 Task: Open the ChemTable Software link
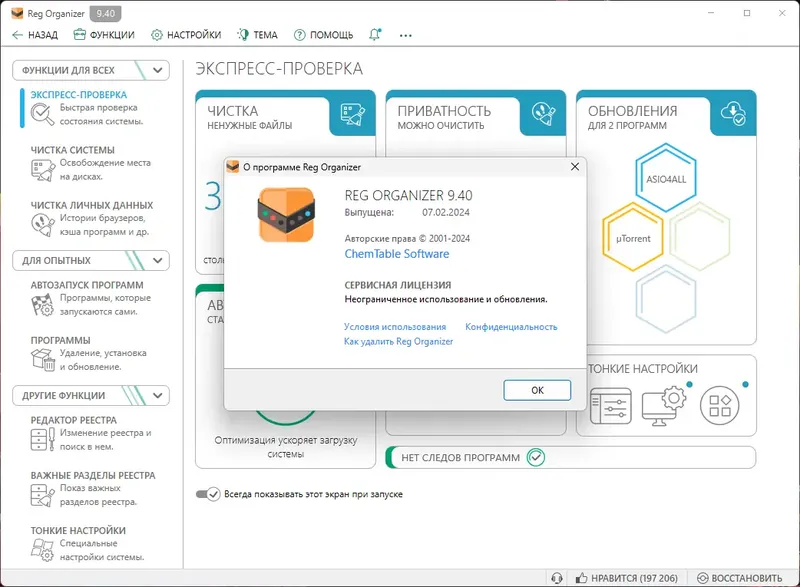coord(396,254)
